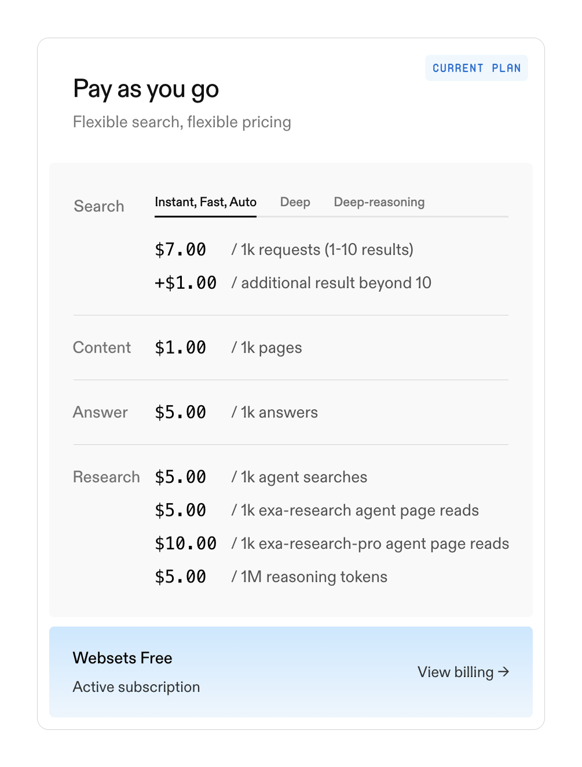
Task: Click the 1k exa-research agent page reads text
Action: click(355, 510)
